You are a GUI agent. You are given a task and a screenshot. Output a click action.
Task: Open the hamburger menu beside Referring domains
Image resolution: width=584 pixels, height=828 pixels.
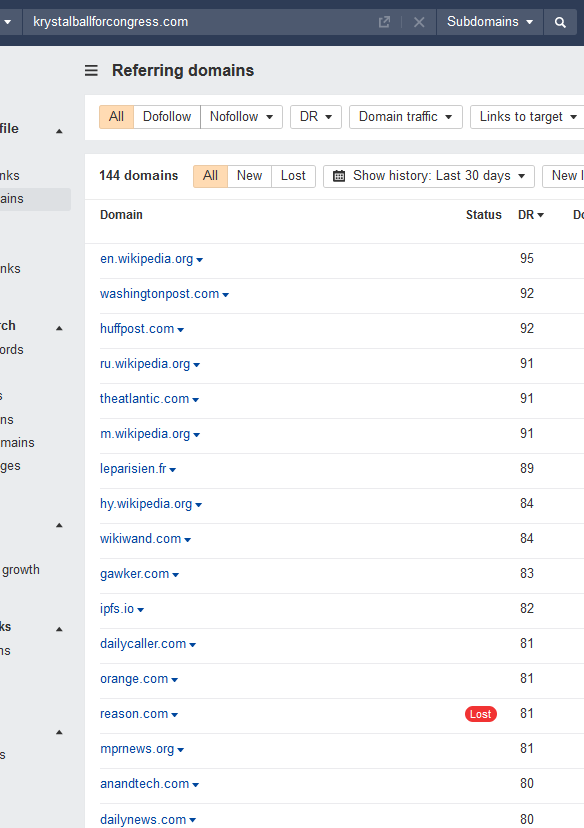(91, 71)
